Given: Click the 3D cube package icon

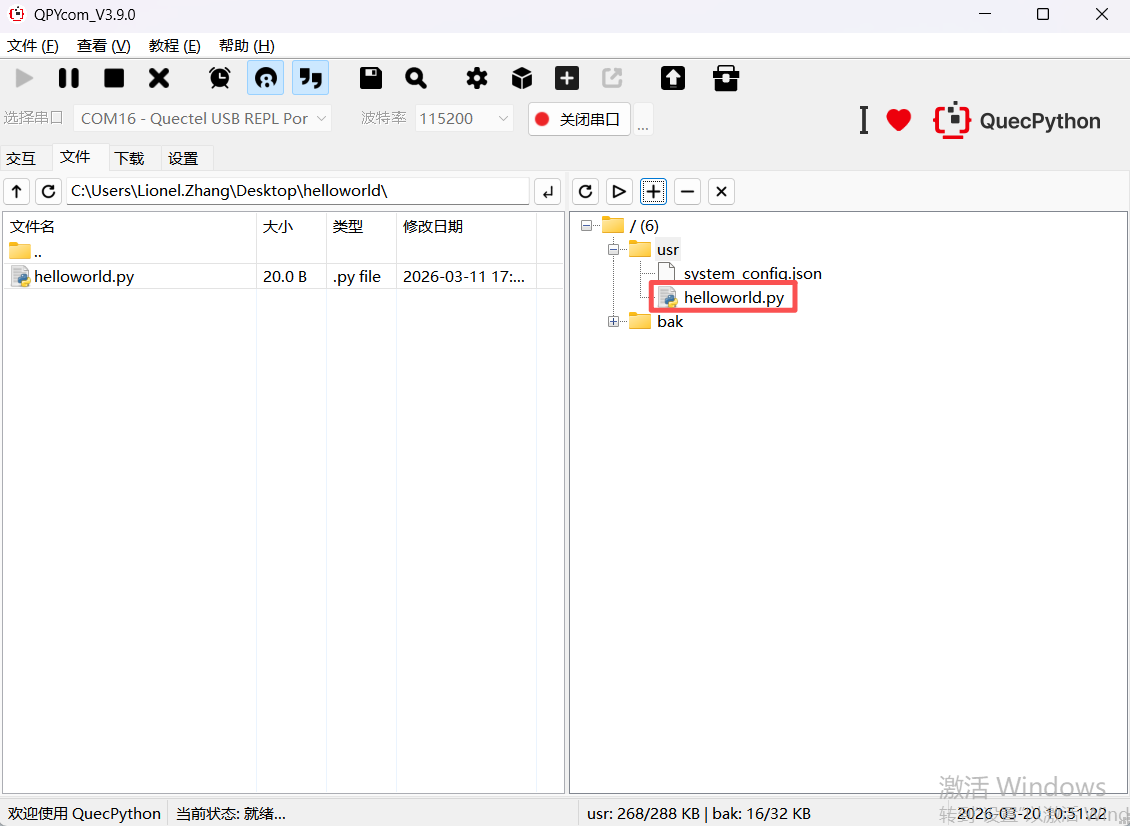Looking at the screenshot, I should [522, 78].
